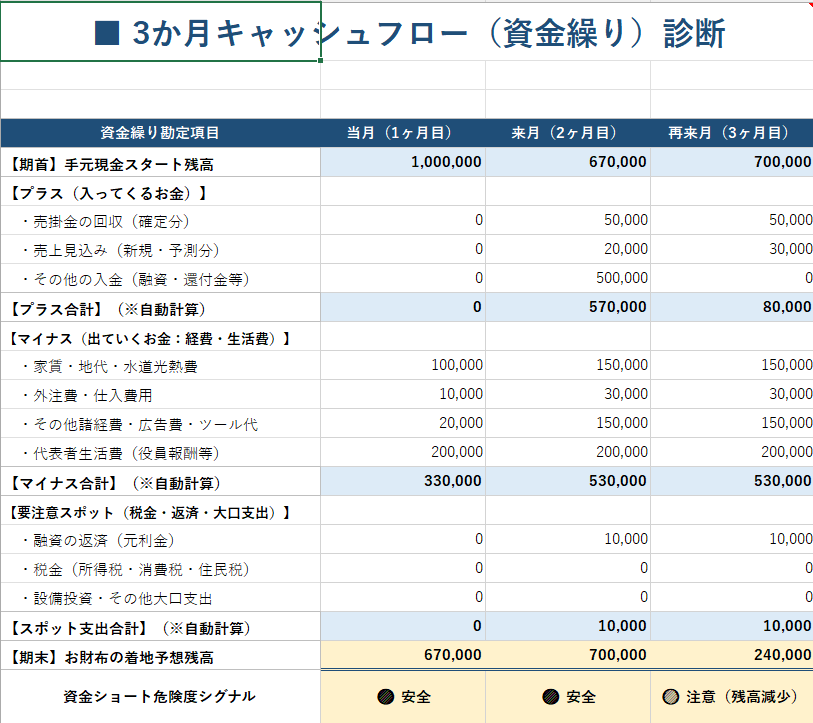Select the 330,000 マイナス合計 cell
Image resolution: width=813 pixels, height=723 pixels.
[x=403, y=481]
